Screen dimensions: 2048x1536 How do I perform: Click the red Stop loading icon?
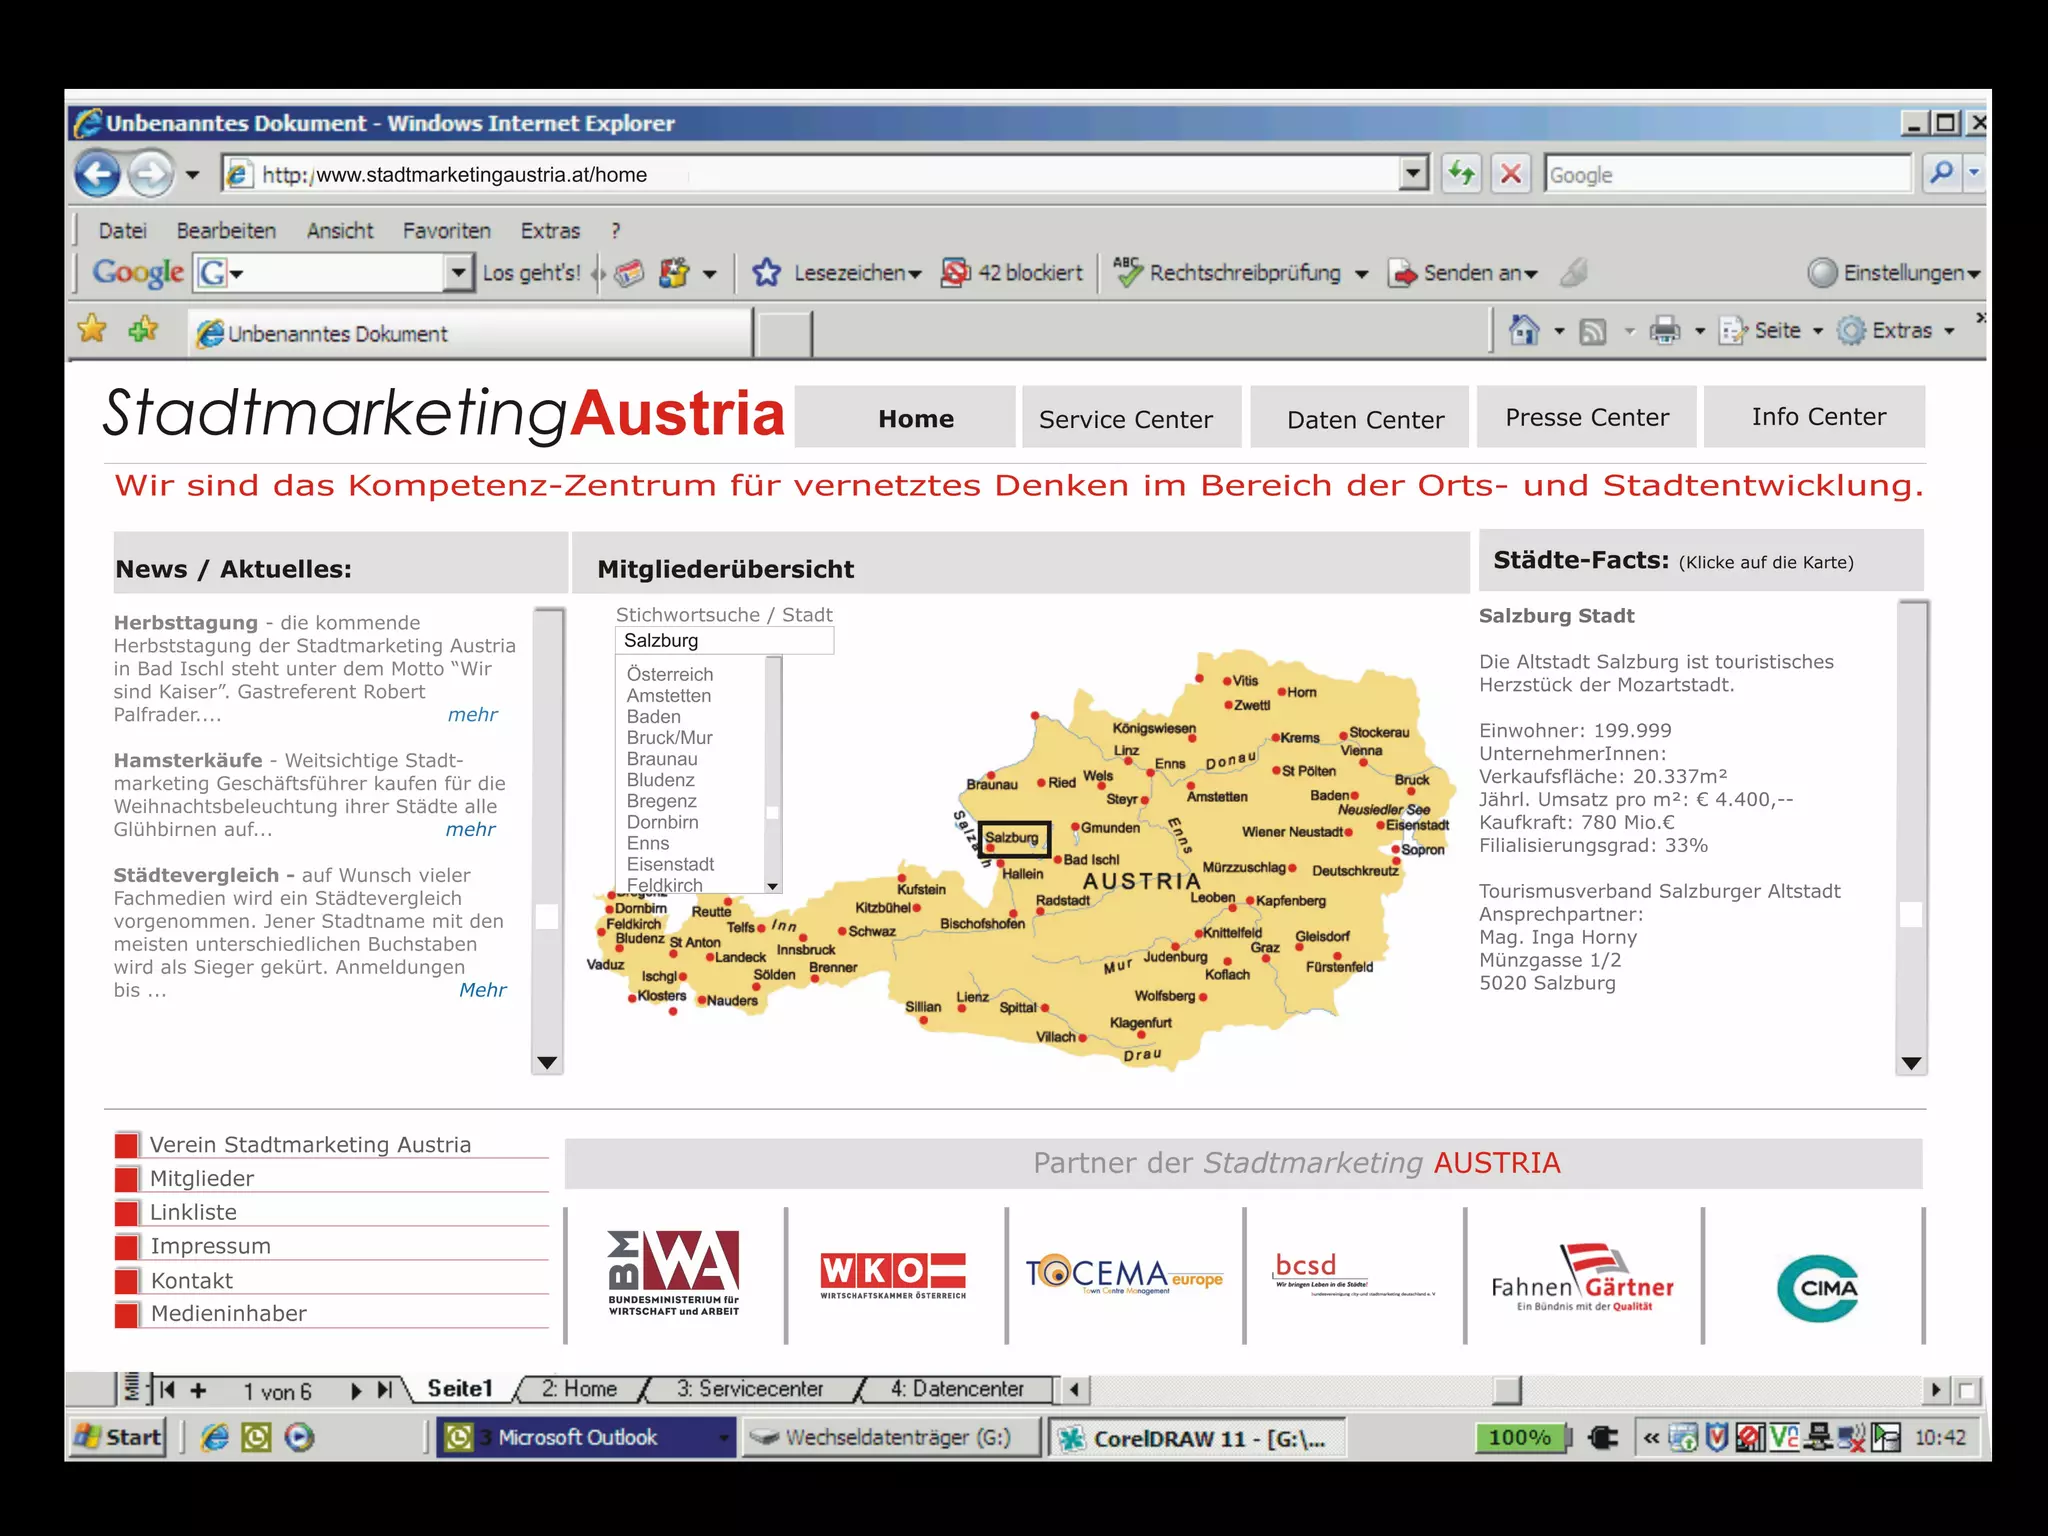[1511, 175]
